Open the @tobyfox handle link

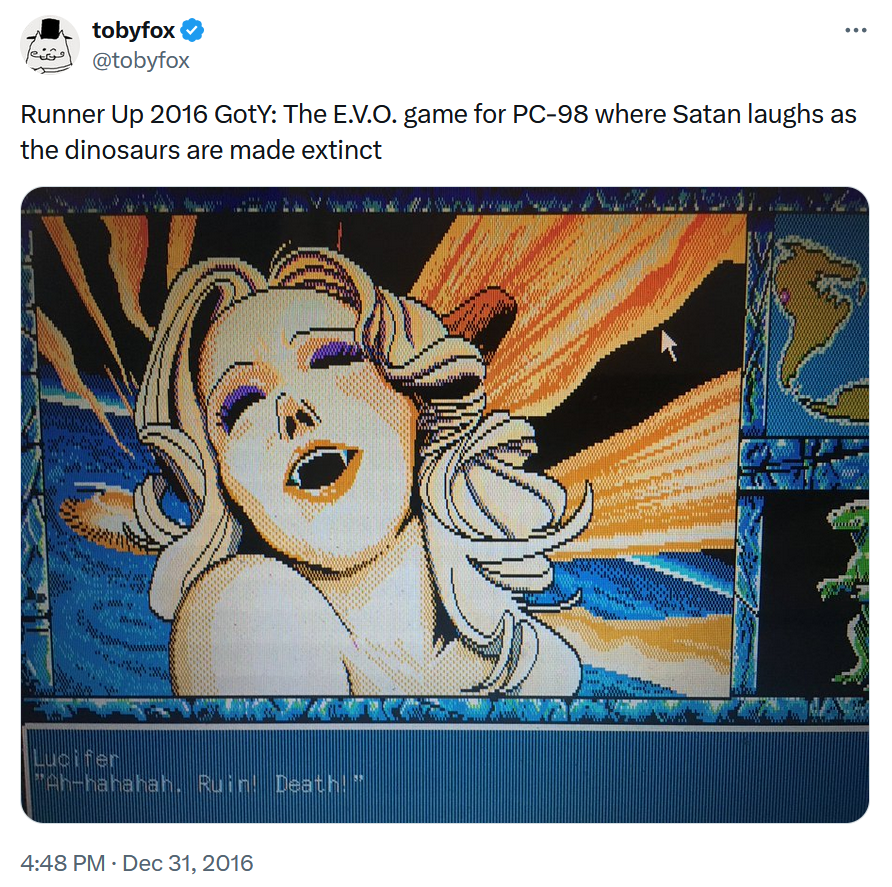pos(141,60)
